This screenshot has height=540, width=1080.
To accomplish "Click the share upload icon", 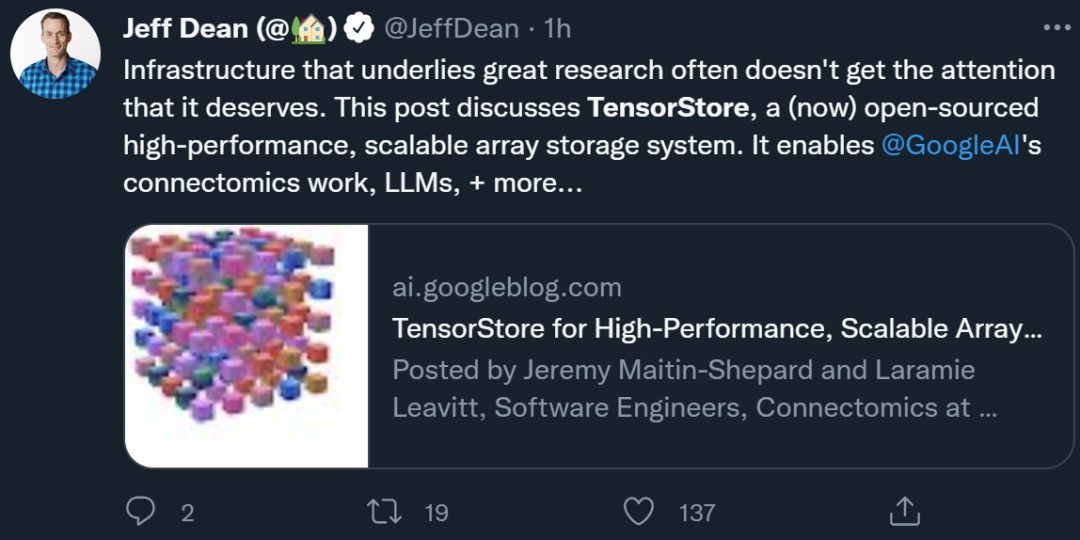I will point(904,512).
